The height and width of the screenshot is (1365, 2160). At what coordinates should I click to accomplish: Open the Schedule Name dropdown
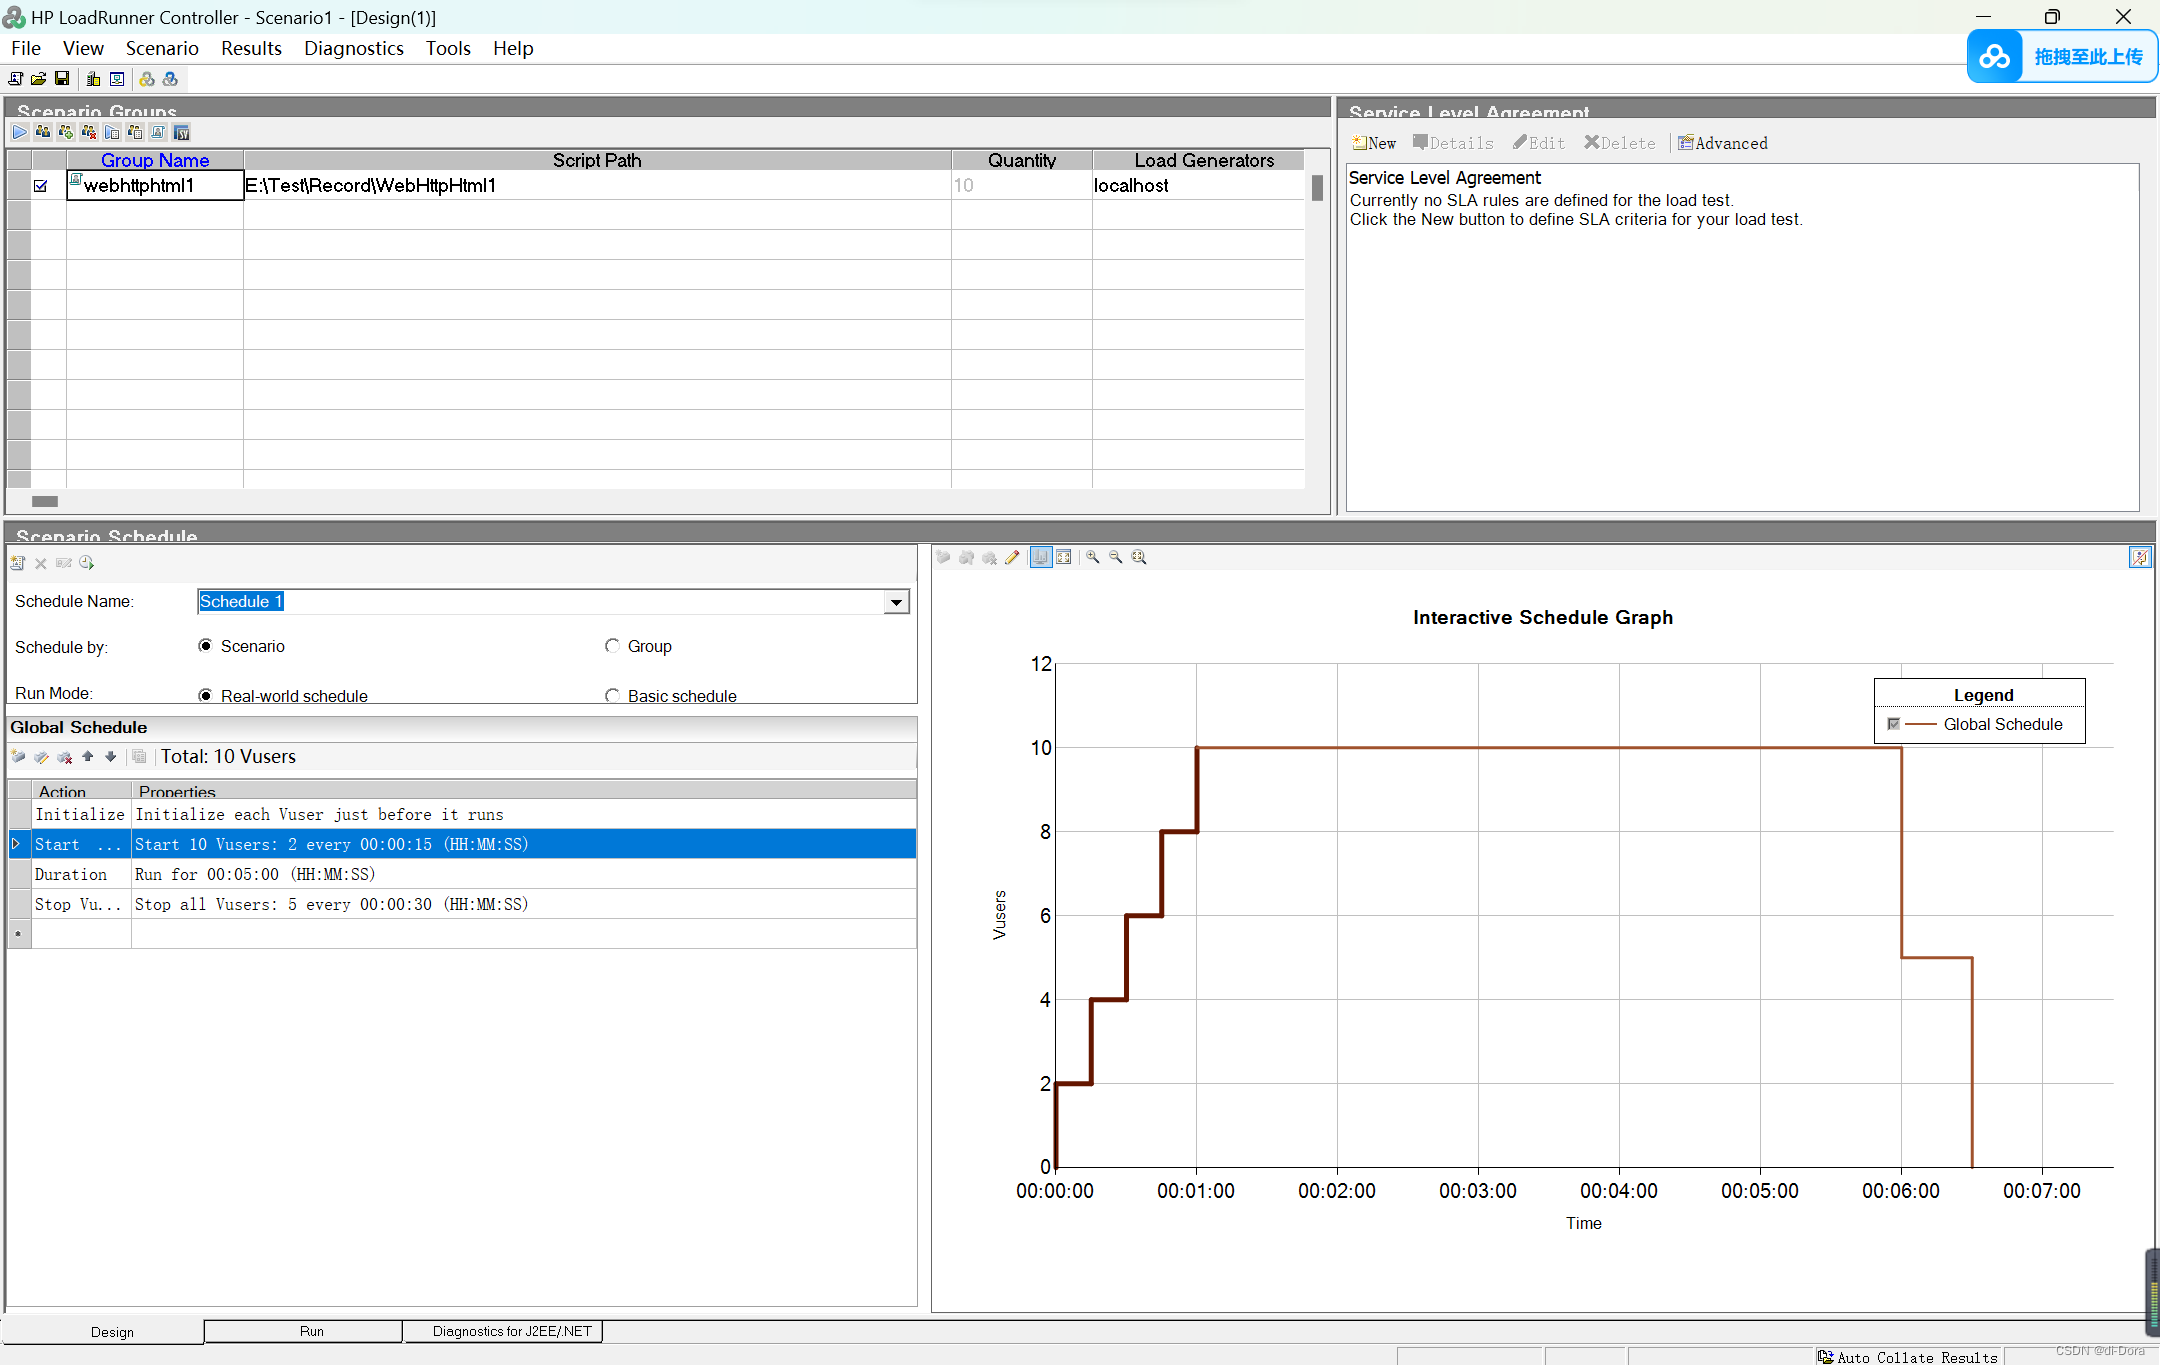896,602
